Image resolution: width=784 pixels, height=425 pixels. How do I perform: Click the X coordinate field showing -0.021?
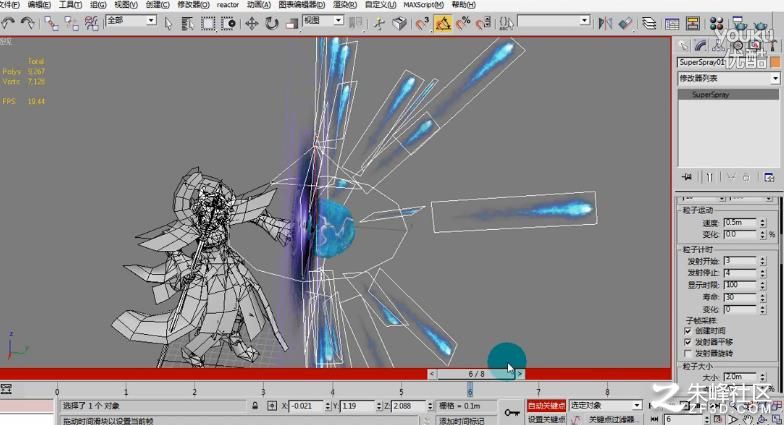[306, 406]
